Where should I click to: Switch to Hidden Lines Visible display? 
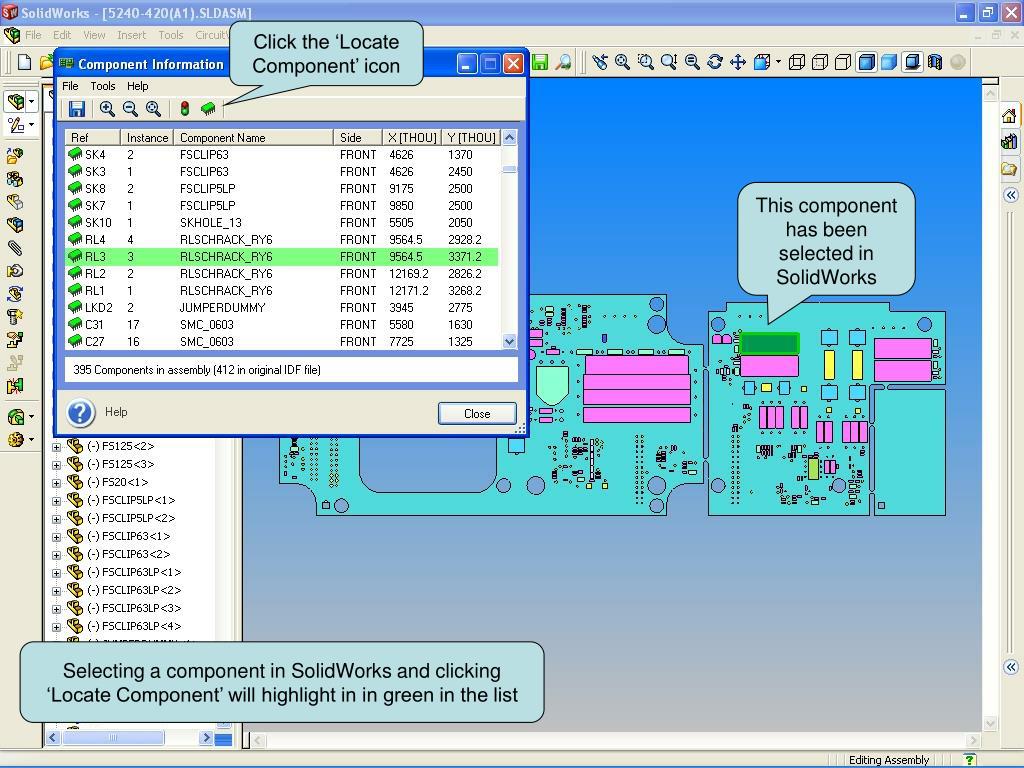(820, 62)
